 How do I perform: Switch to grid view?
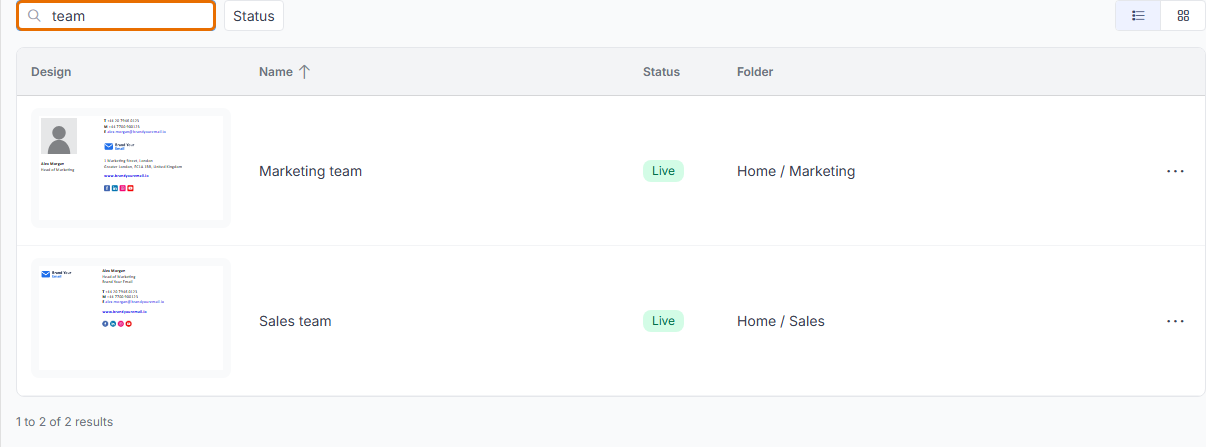1183,16
